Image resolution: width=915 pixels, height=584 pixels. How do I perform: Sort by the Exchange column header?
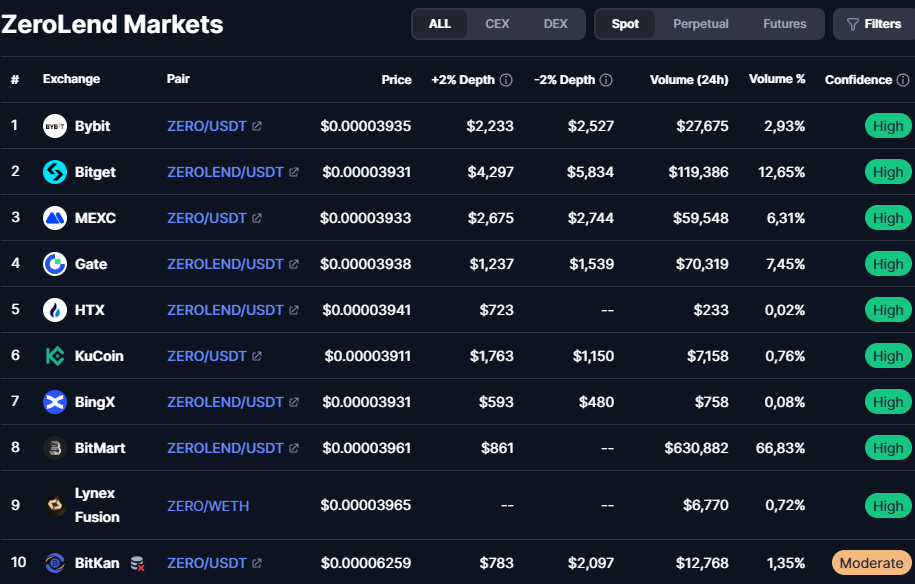[71, 79]
